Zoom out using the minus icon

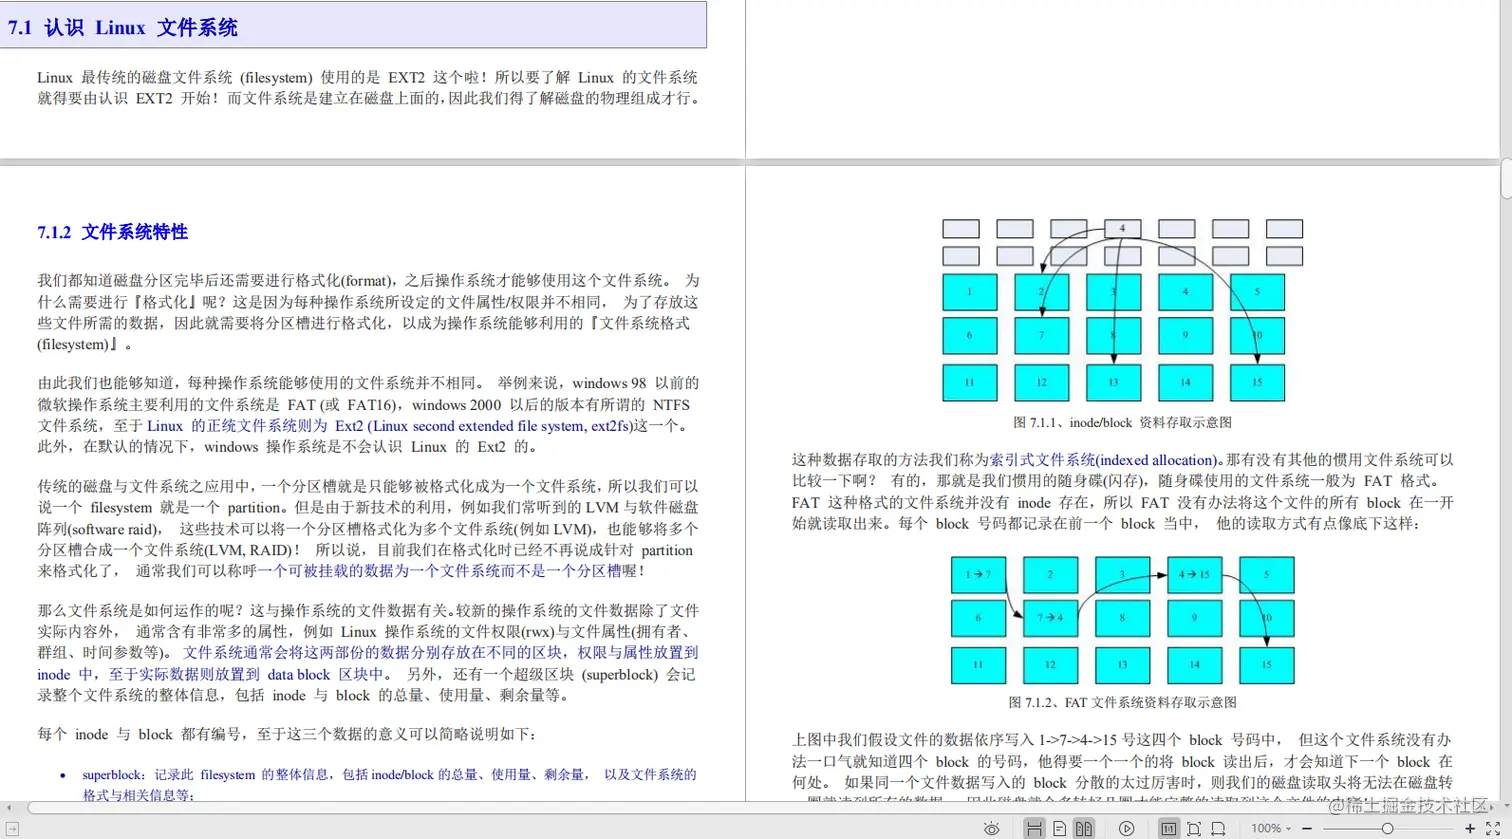pos(1306,829)
